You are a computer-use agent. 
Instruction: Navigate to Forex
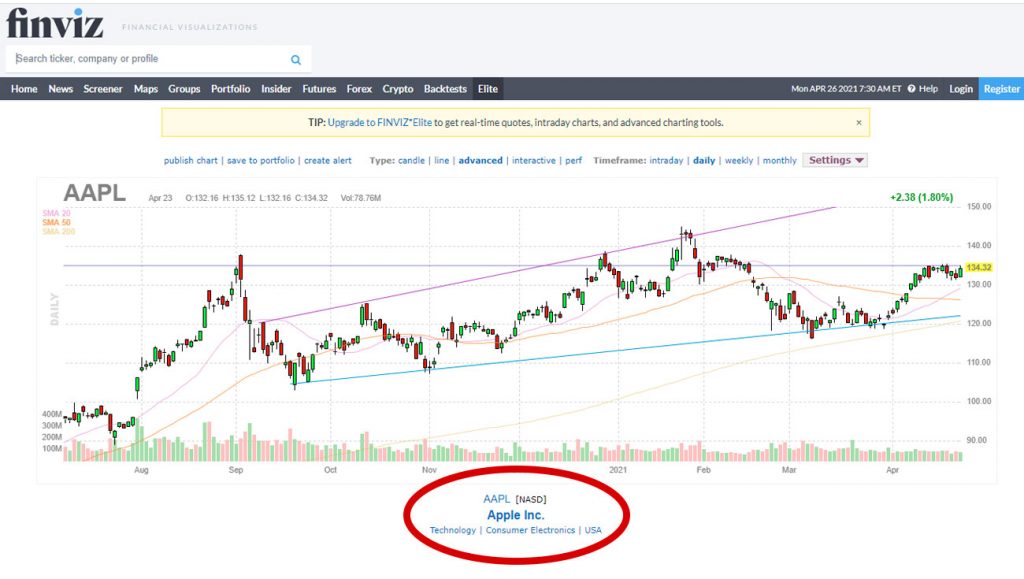tap(359, 89)
